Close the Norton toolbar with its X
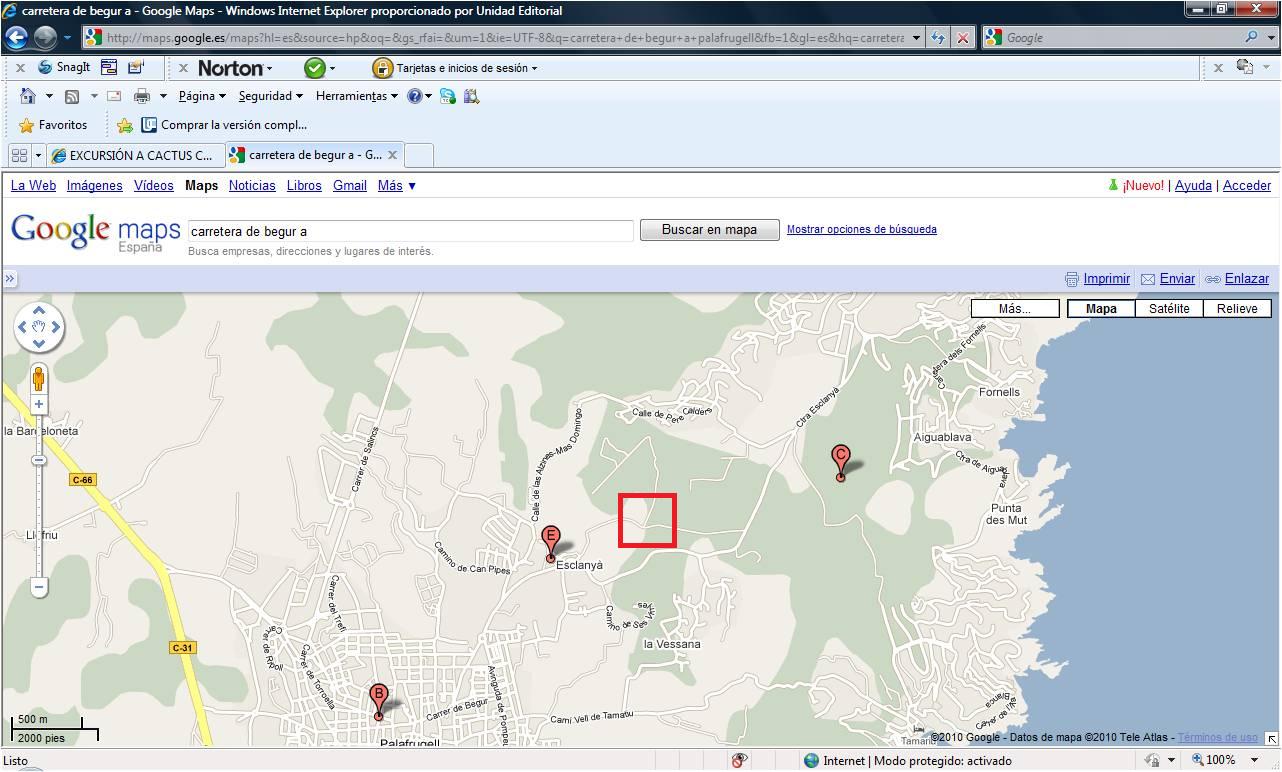The height and width of the screenshot is (772, 1282). tap(183, 68)
